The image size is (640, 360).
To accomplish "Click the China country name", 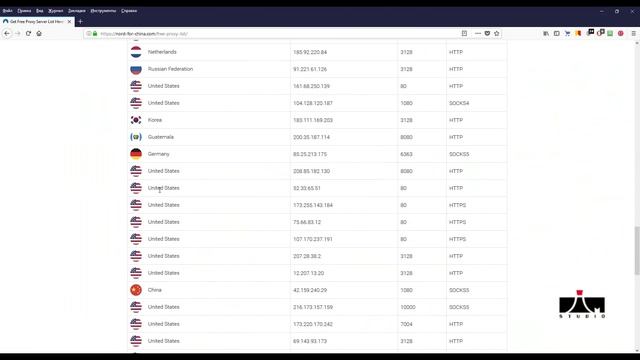I will 155,290.
